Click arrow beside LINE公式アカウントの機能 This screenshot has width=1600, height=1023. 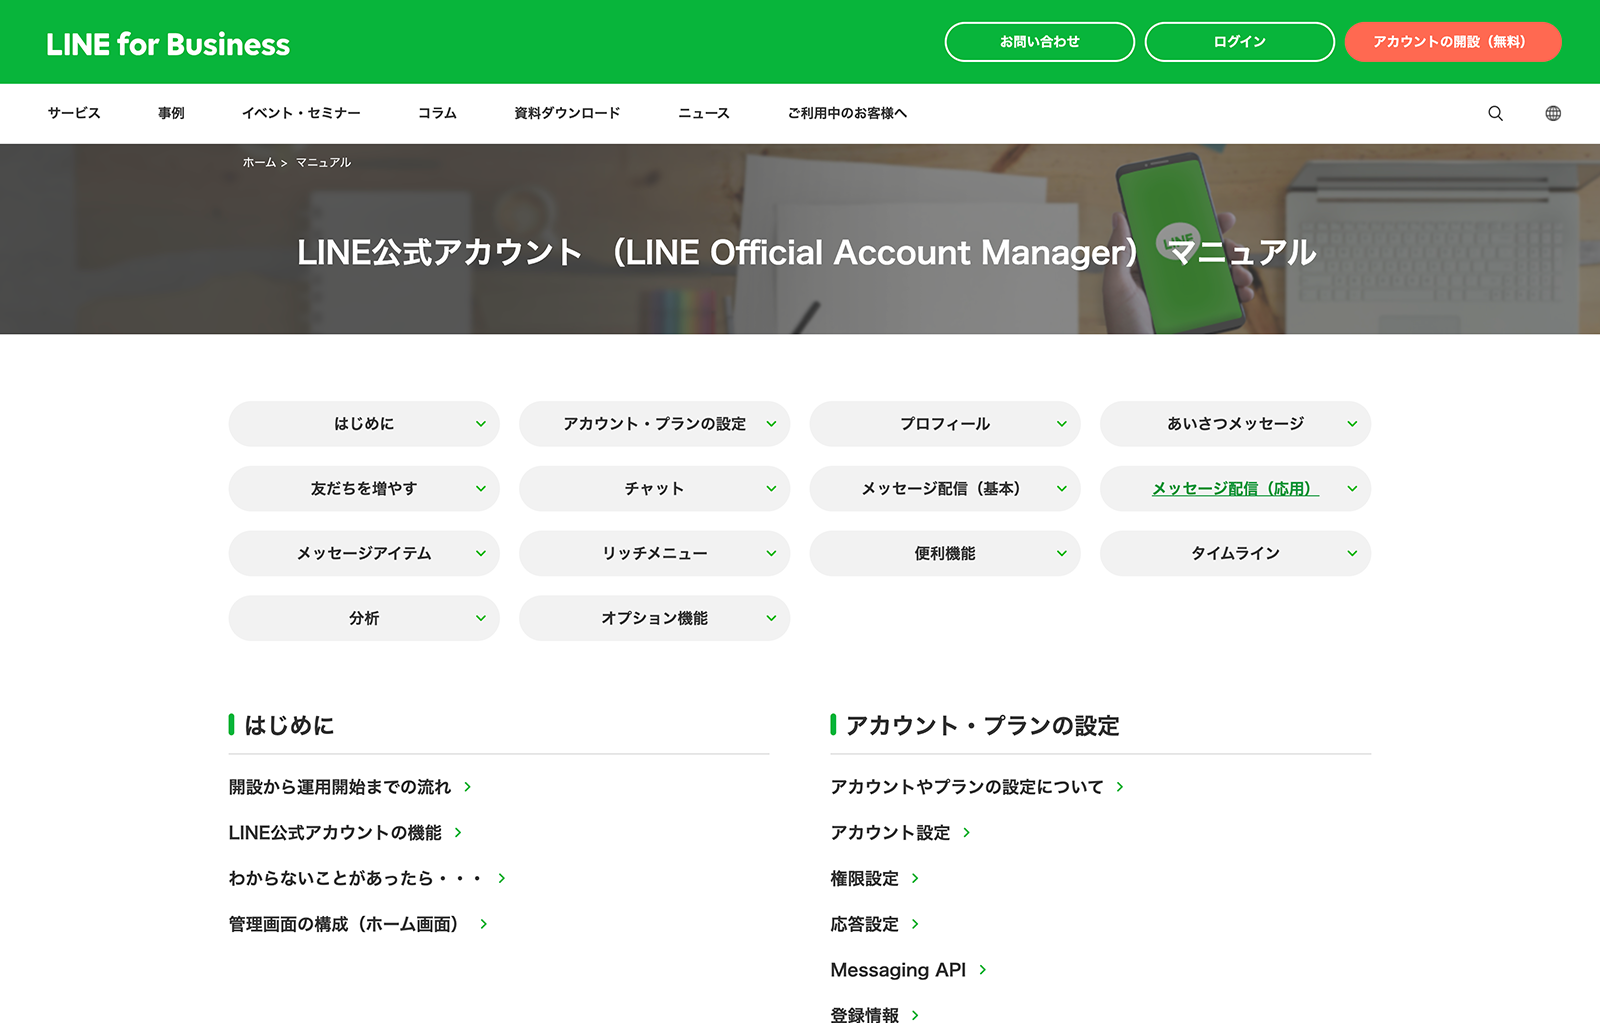[x=458, y=833]
